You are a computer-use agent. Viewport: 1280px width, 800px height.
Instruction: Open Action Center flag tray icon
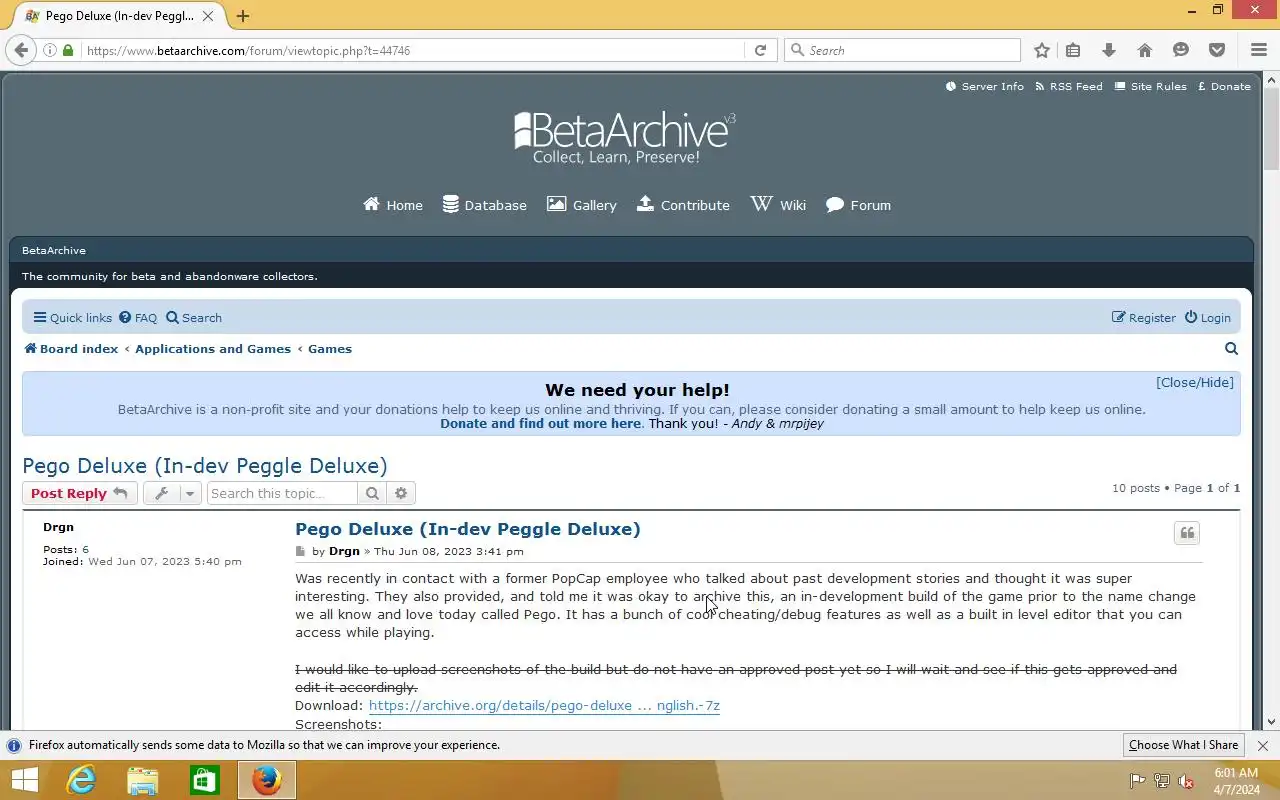coord(1137,781)
